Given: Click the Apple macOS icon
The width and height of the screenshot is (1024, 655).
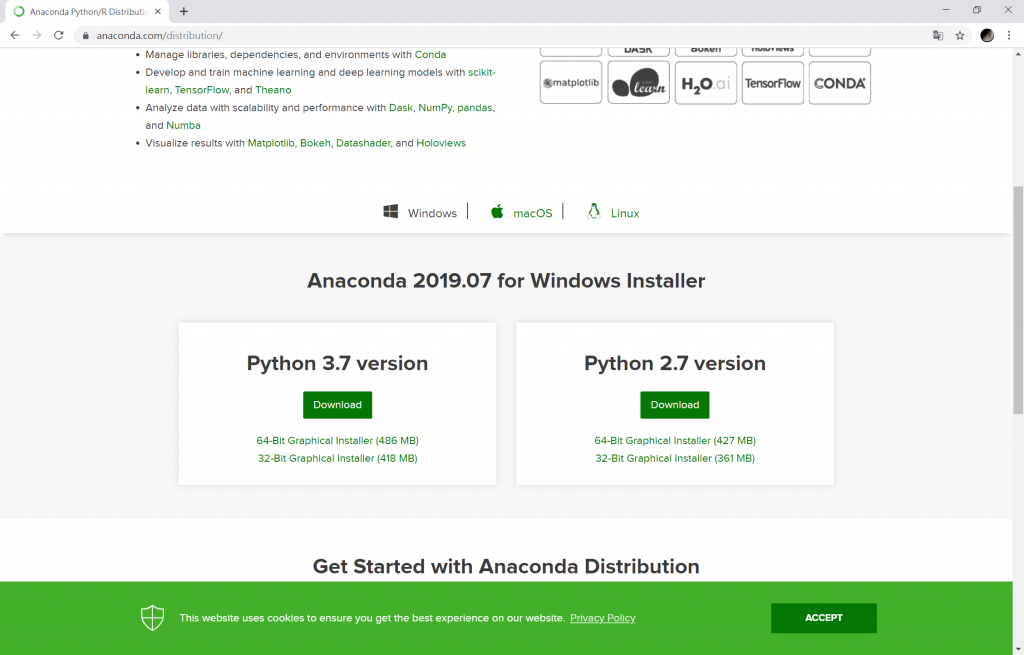Looking at the screenshot, I should point(497,211).
